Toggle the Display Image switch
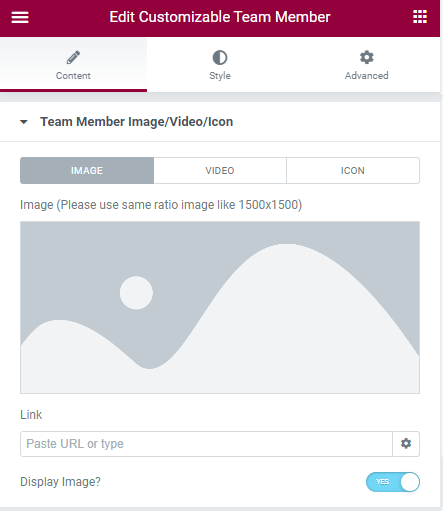This screenshot has height=511, width=443. (x=393, y=482)
